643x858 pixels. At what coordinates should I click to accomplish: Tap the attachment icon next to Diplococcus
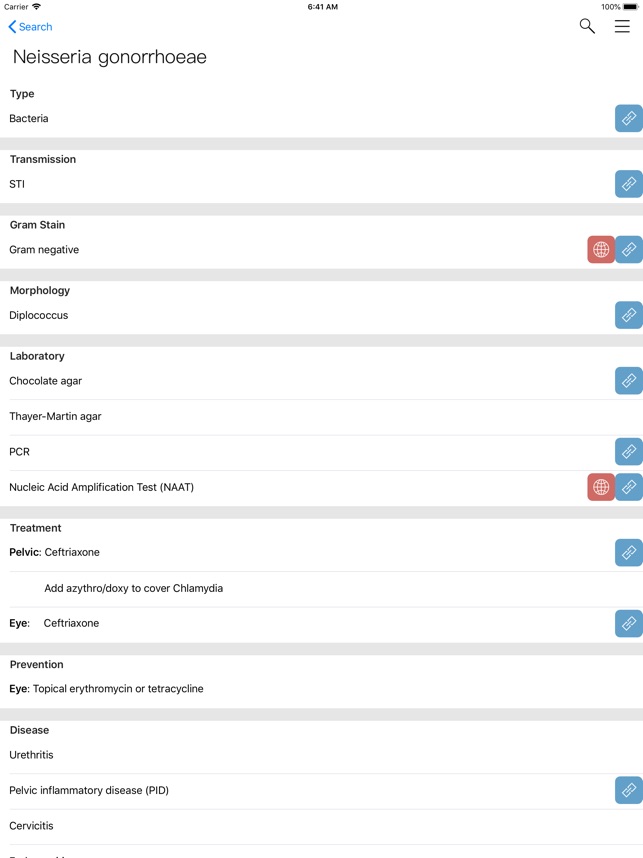click(628, 315)
